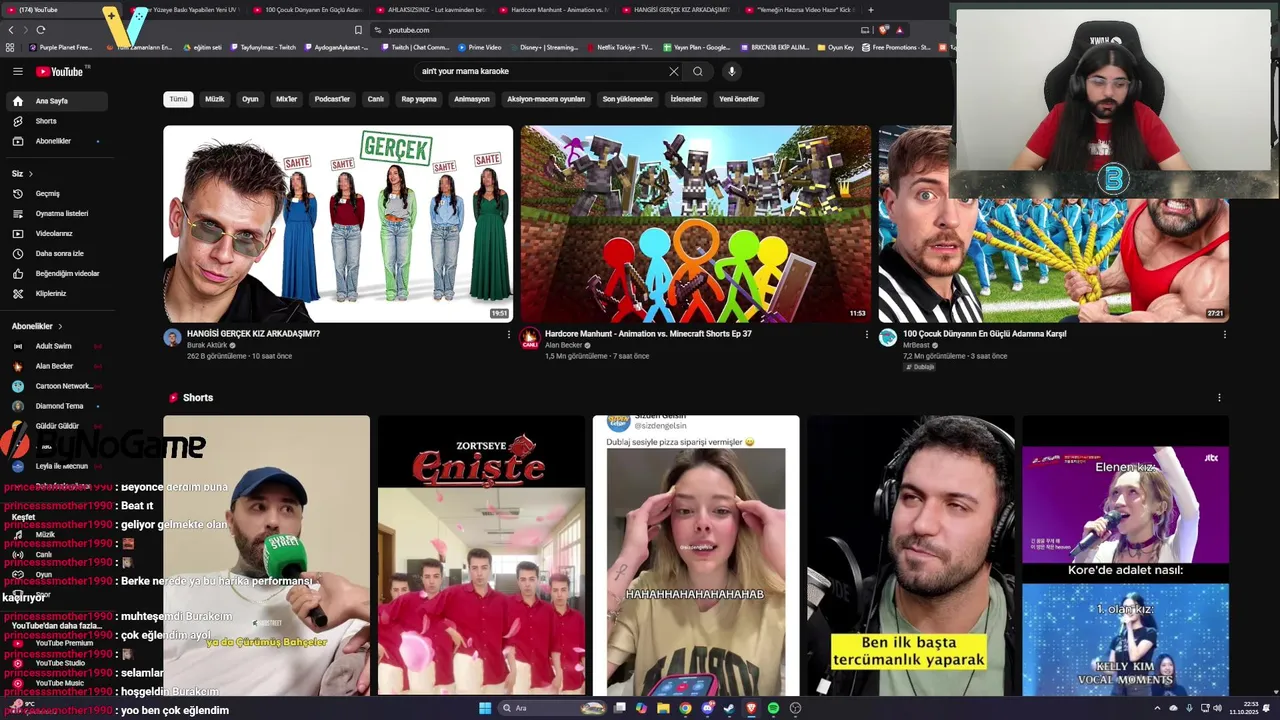Screen dimensions: 1280x720
Task: Click the search field with karaoke query
Action: click(x=540, y=71)
